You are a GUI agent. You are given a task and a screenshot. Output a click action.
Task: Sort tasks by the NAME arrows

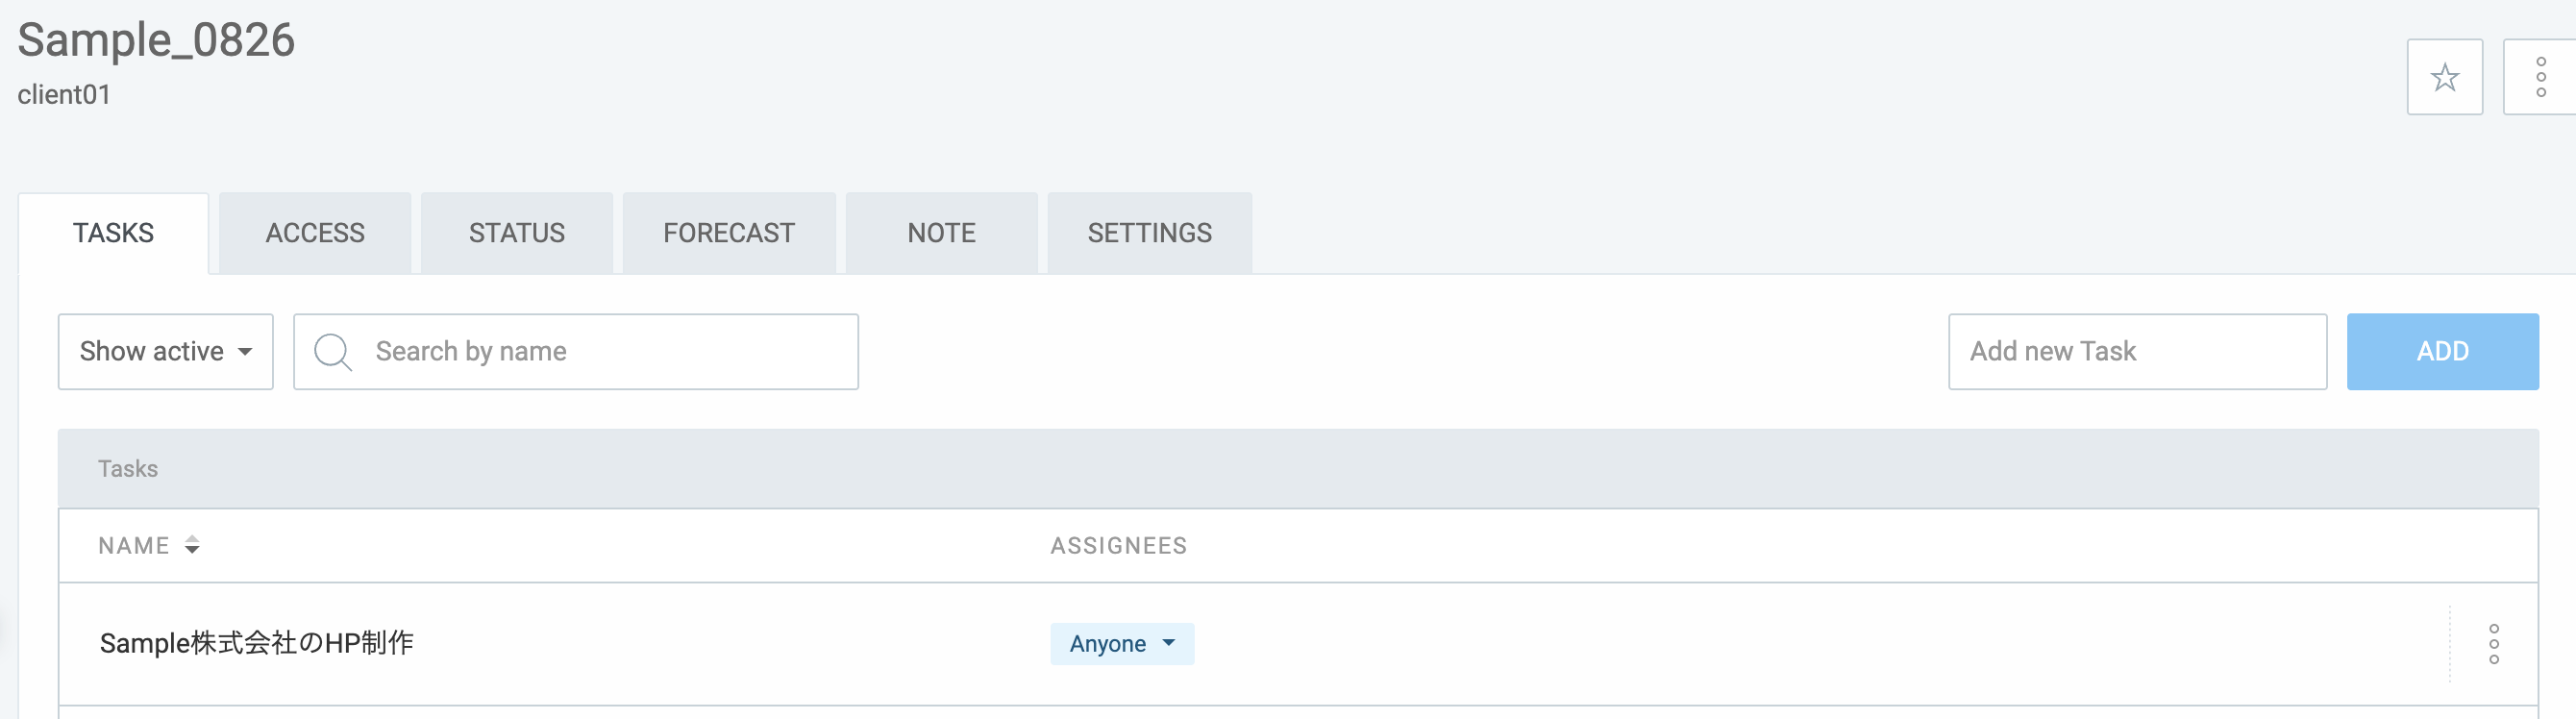[x=192, y=545]
